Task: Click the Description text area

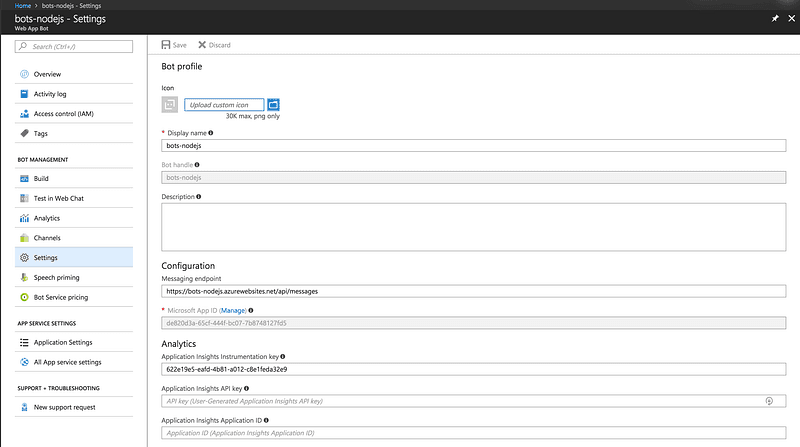Action: (x=473, y=227)
